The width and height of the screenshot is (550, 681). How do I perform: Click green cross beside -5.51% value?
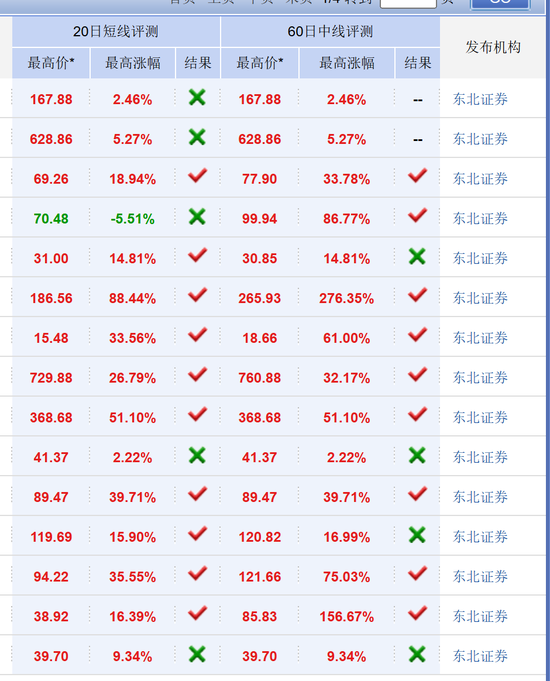197,217
